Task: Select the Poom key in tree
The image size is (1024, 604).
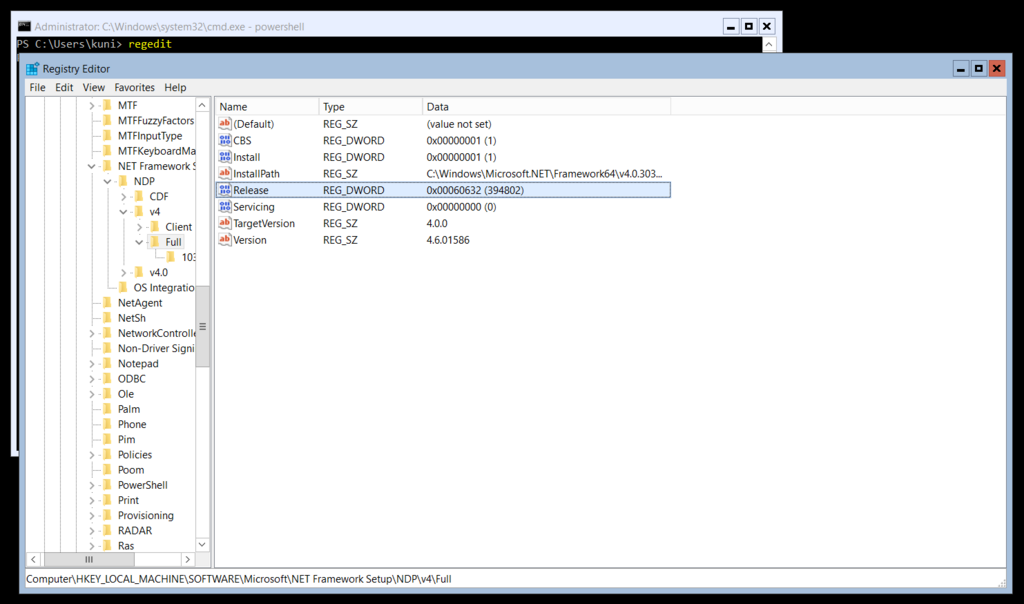Action: coord(131,469)
